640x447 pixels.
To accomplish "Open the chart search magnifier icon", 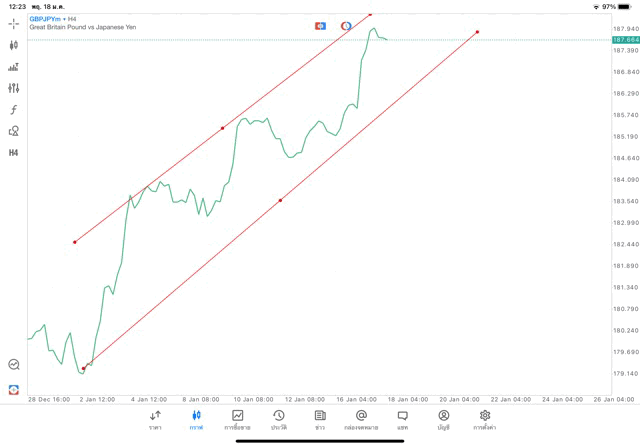I will tap(14, 365).
